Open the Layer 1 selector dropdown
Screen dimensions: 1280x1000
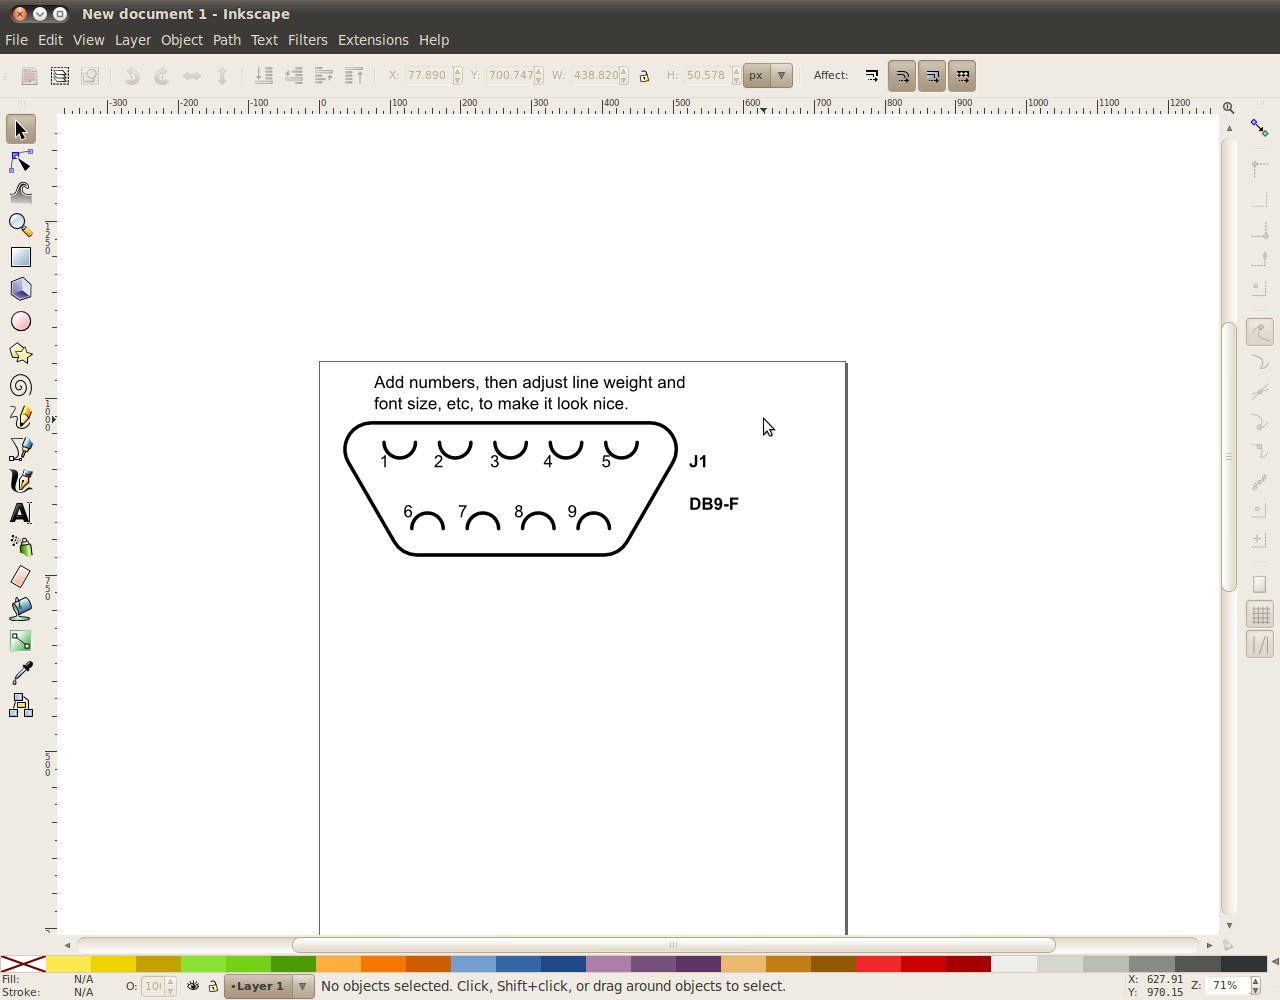pos(303,986)
